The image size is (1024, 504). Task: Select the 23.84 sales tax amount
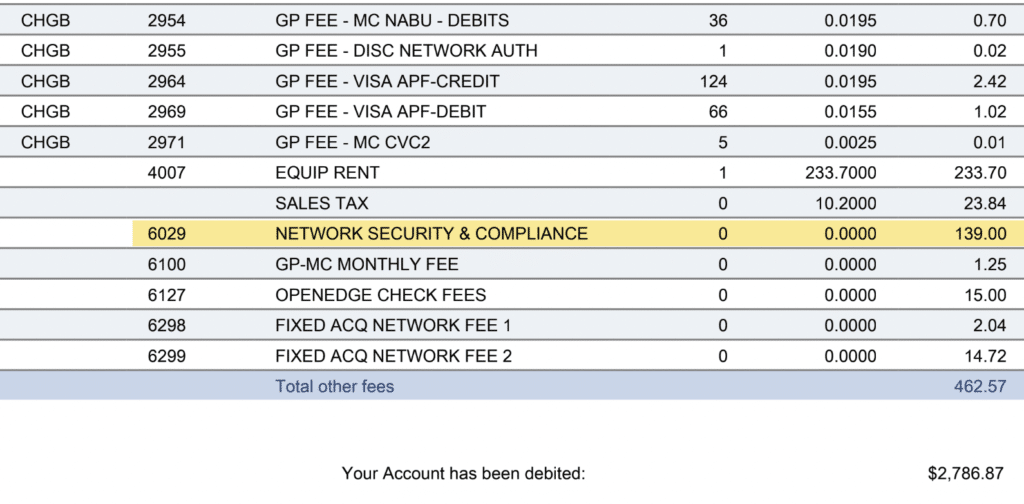pyautogui.click(x=985, y=203)
